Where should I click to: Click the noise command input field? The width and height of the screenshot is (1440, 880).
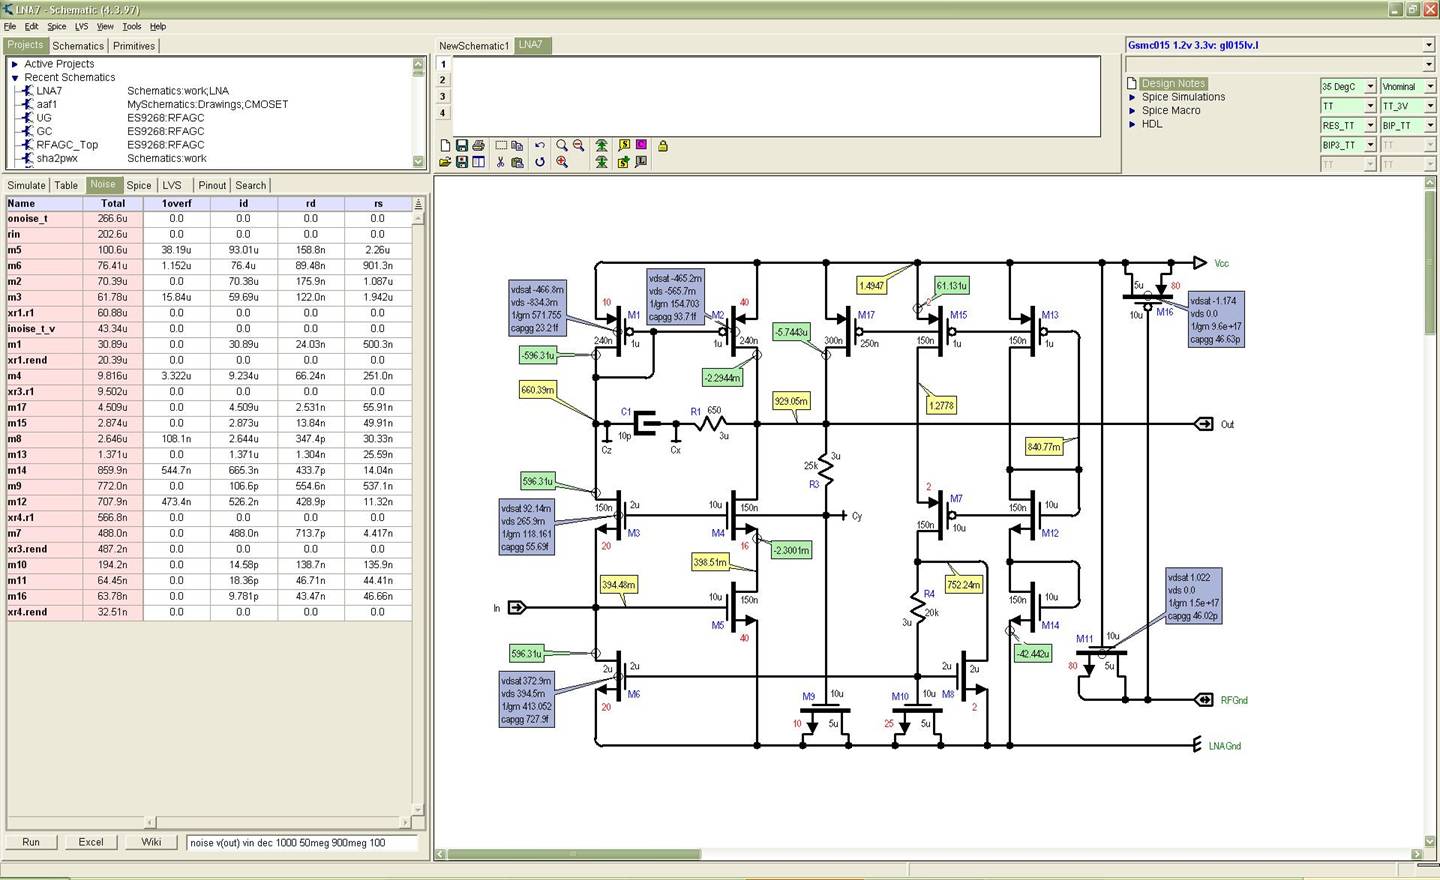(x=300, y=843)
